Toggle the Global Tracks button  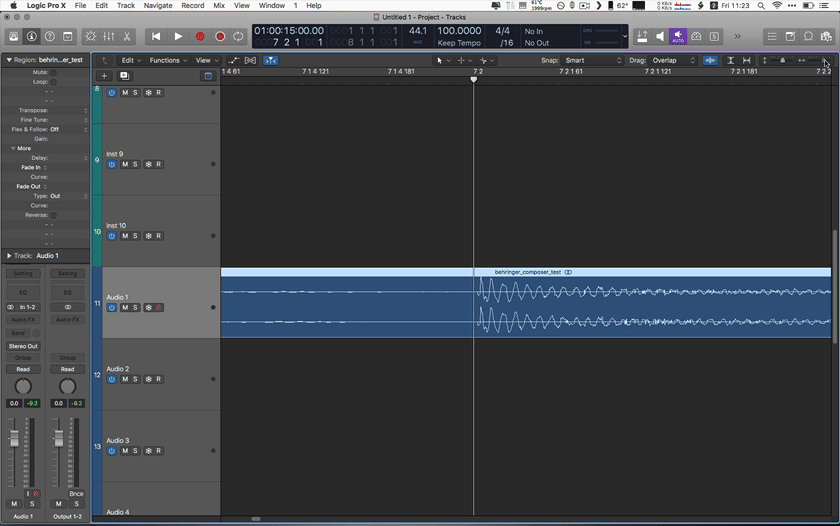(208, 76)
